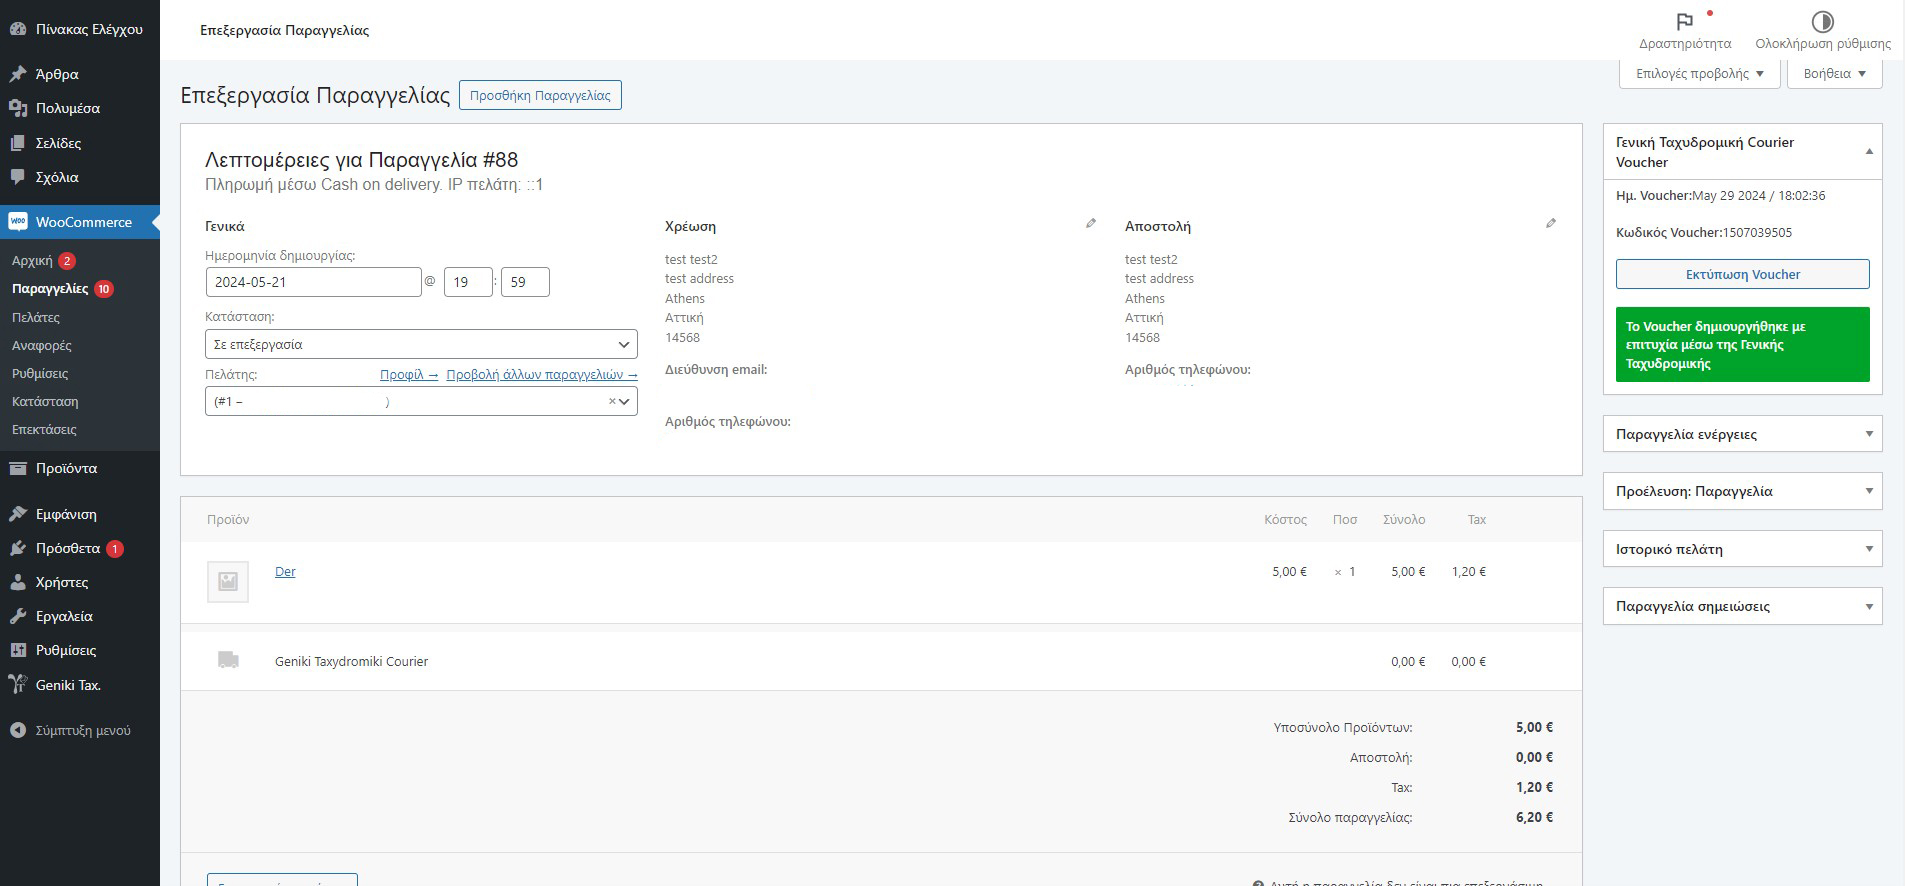1905x886 pixels.
Task: Collapse the Γενική Ταχυδρομική Courier Voucher panel
Action: pos(1868,152)
